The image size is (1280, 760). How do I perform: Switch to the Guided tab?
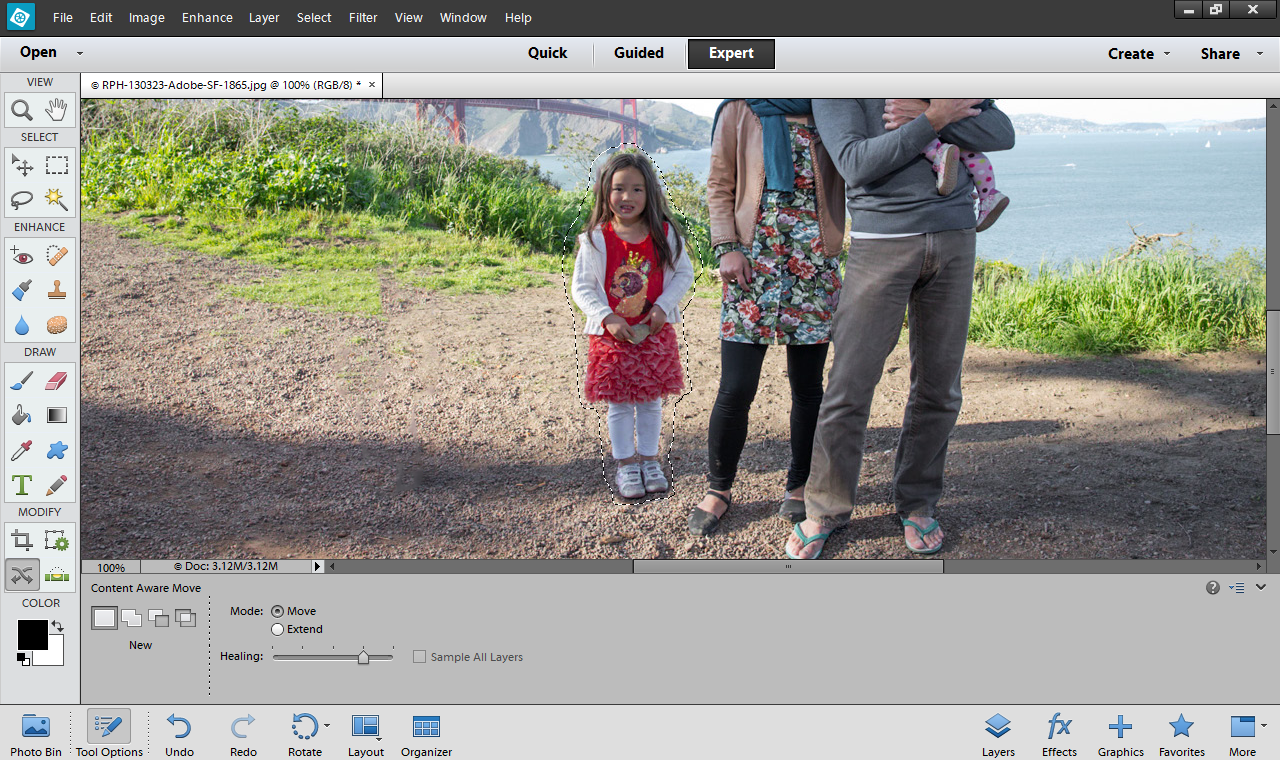tap(639, 53)
